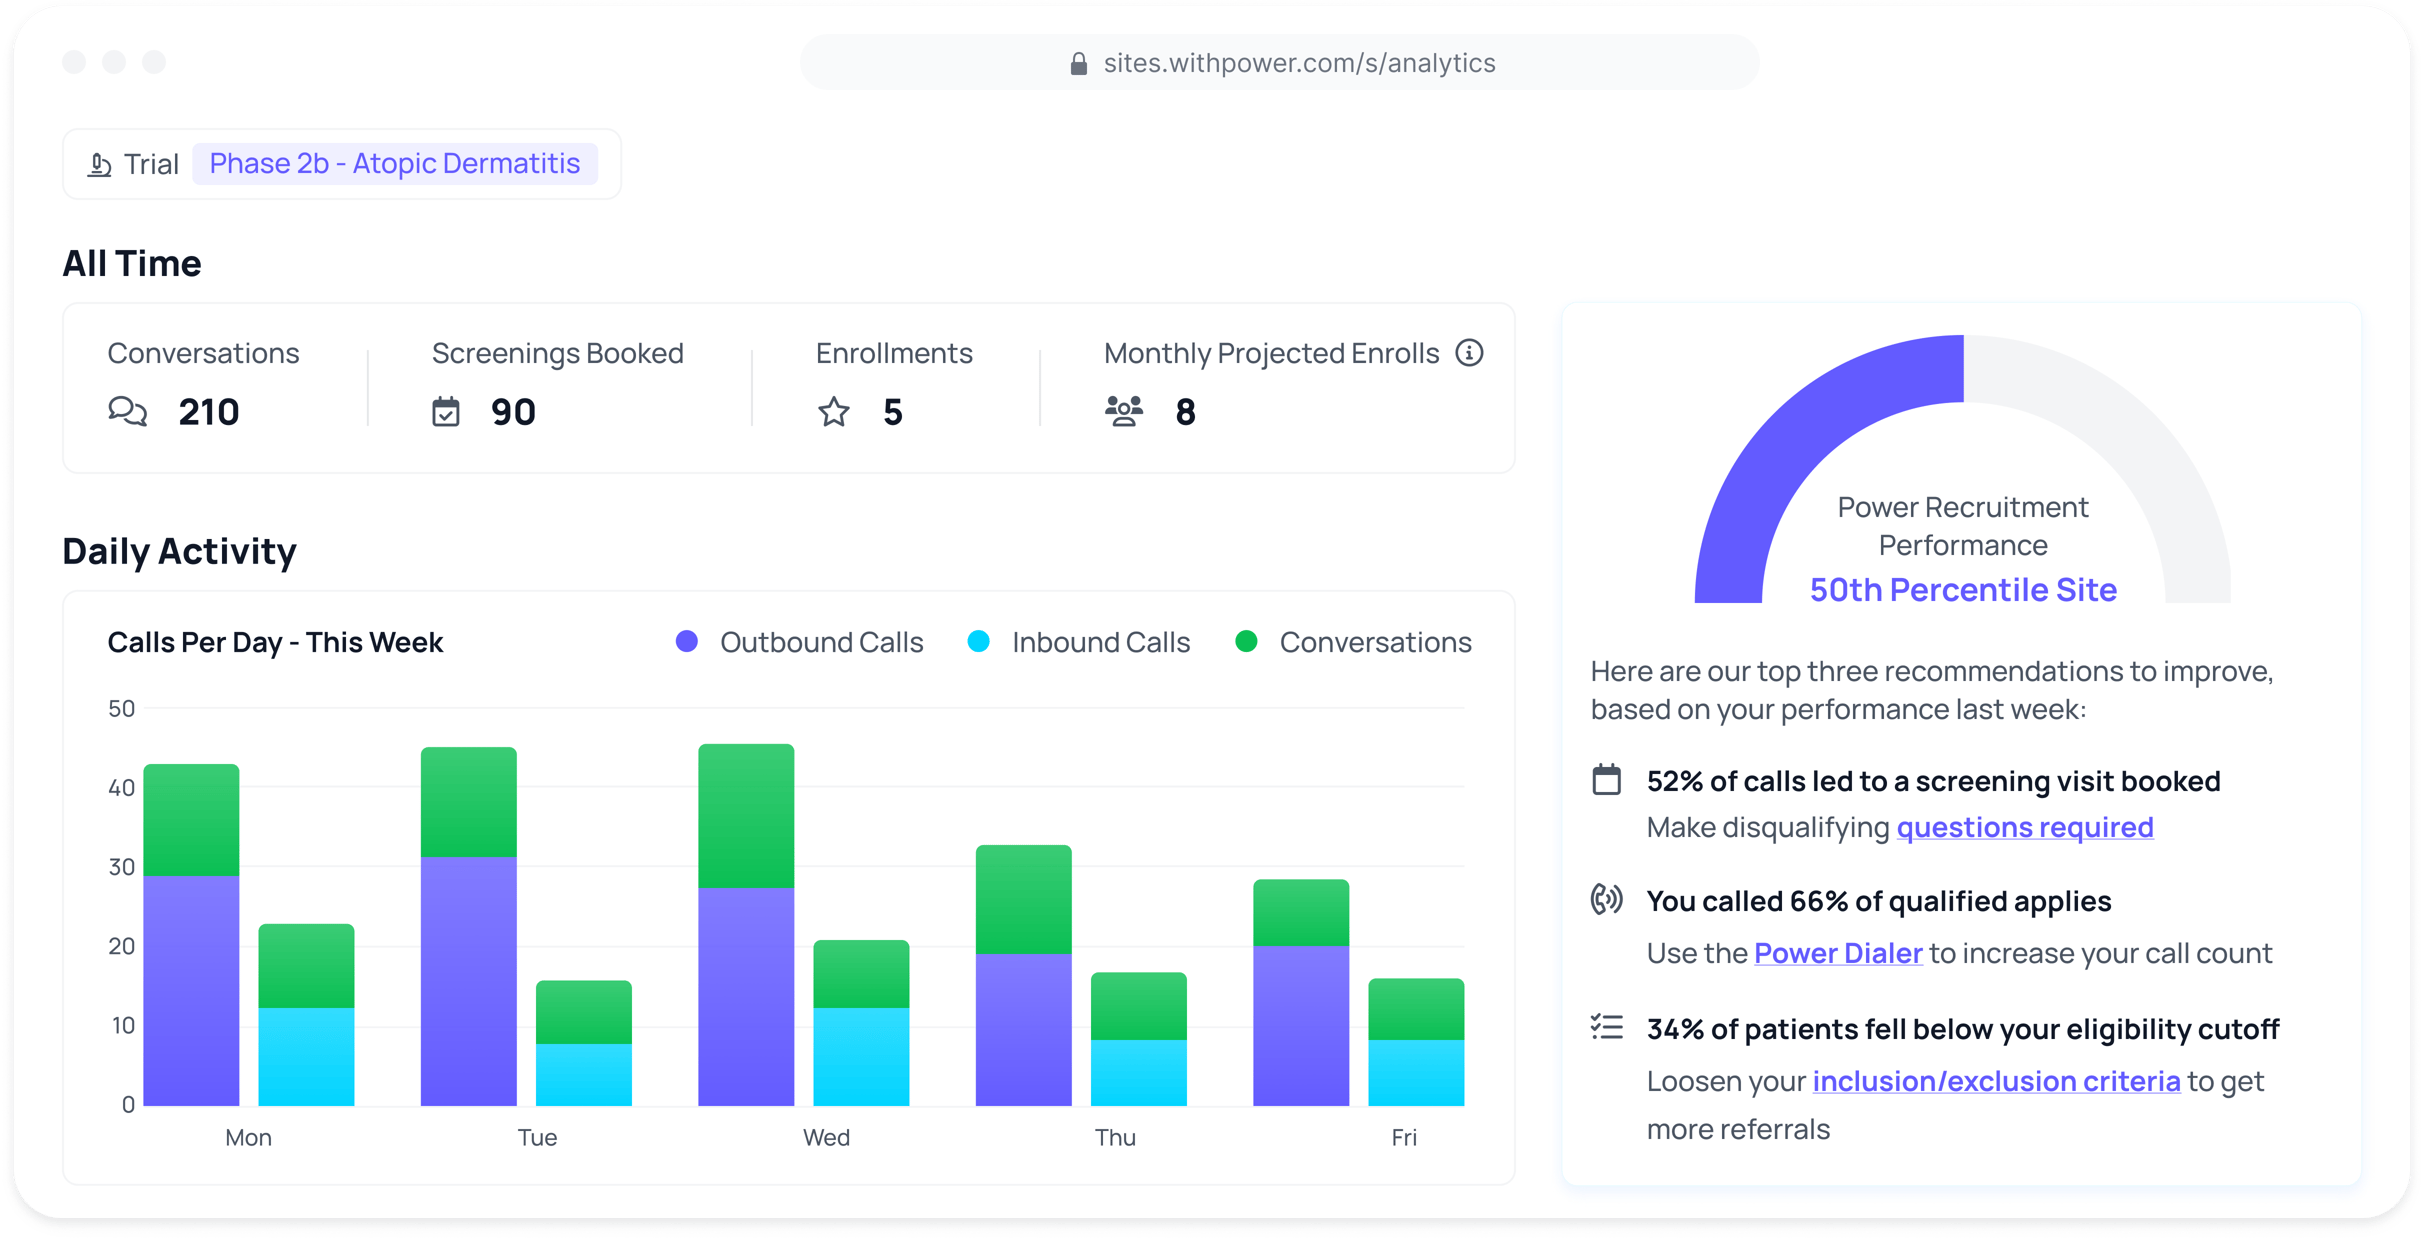Screen dimensions: 2424x1240
Task: Open the Phase 2b - Atopic Dermatitis trial selector
Action: coord(396,163)
